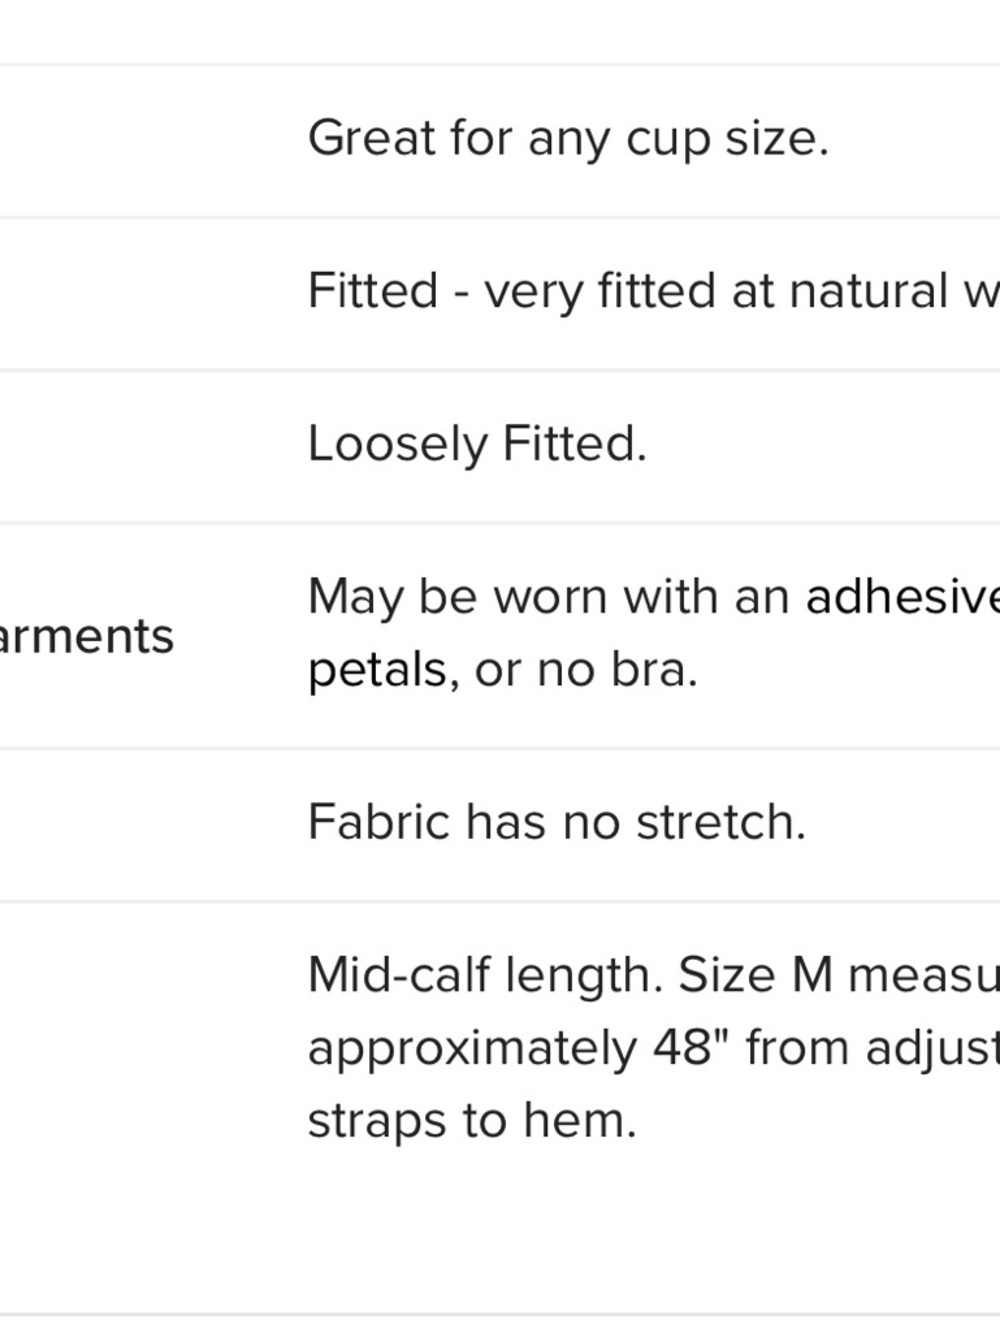Click the word "Loosely" in third row
The width and height of the screenshot is (1000, 1333).
click(x=398, y=445)
